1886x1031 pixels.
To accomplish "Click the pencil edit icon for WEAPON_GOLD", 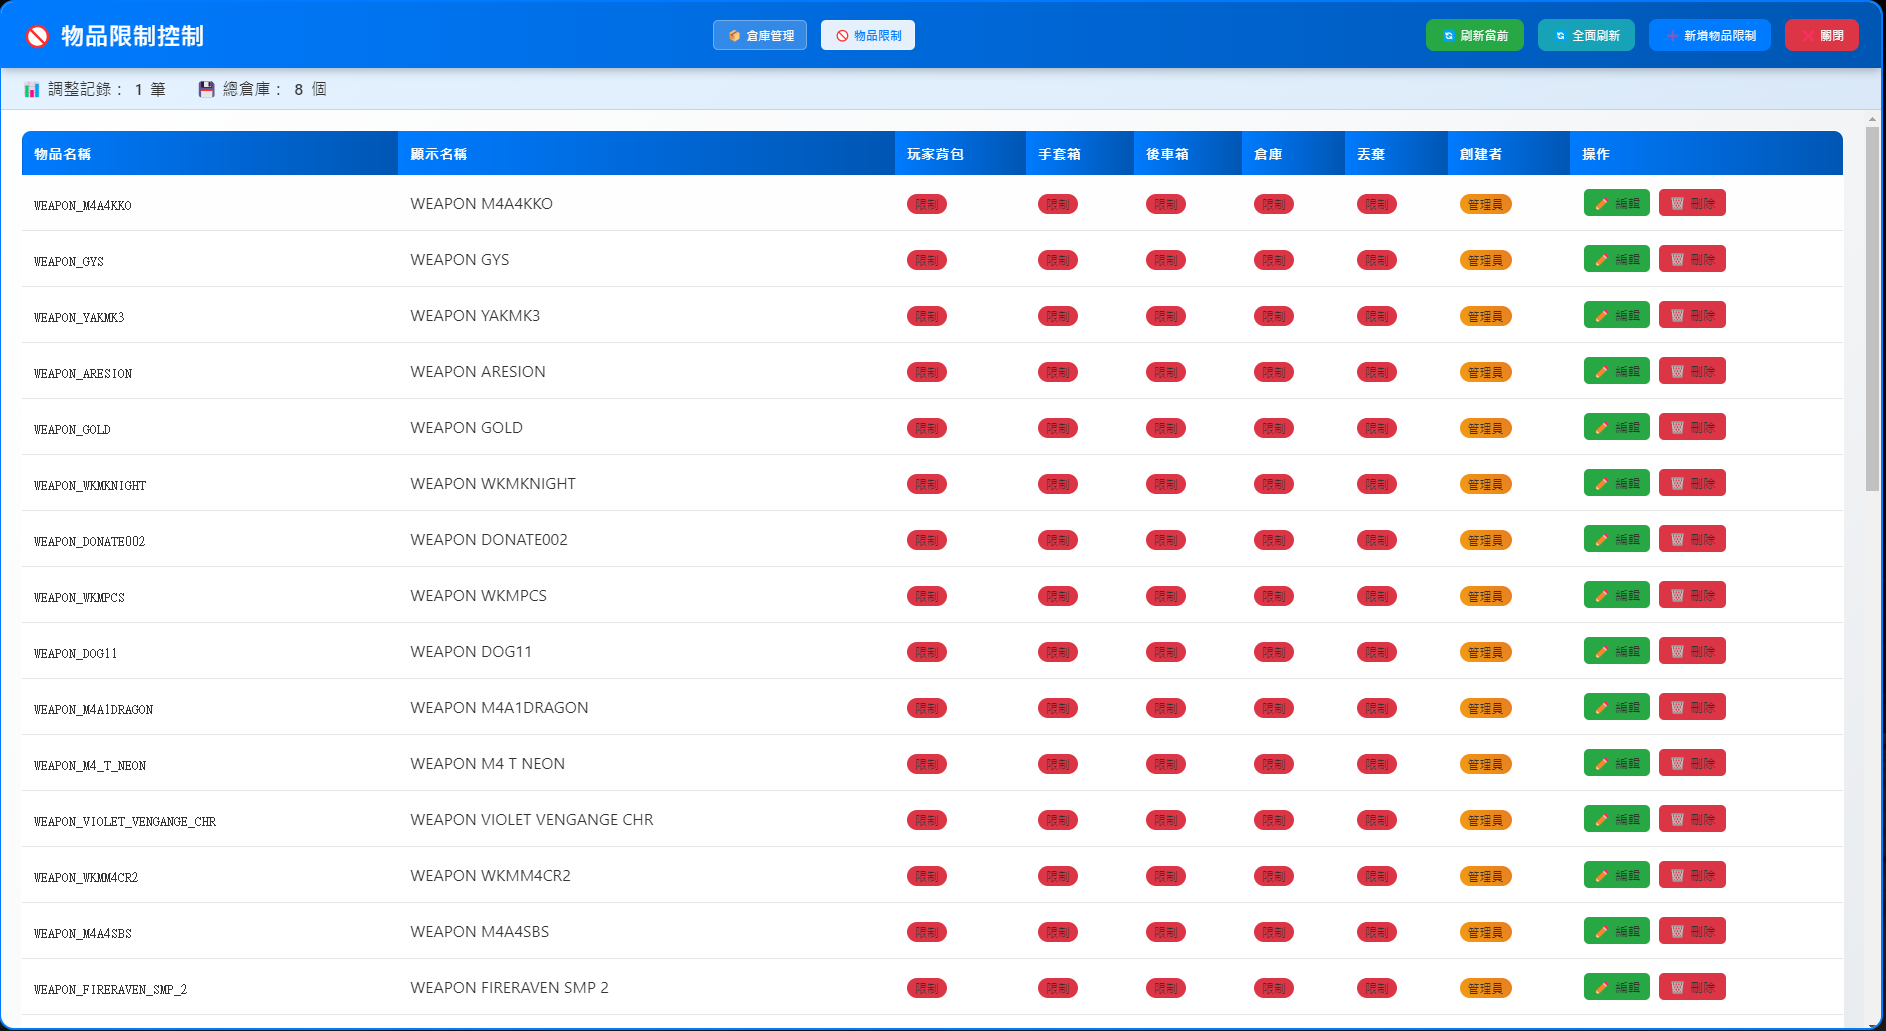I will pyautogui.click(x=1601, y=428).
